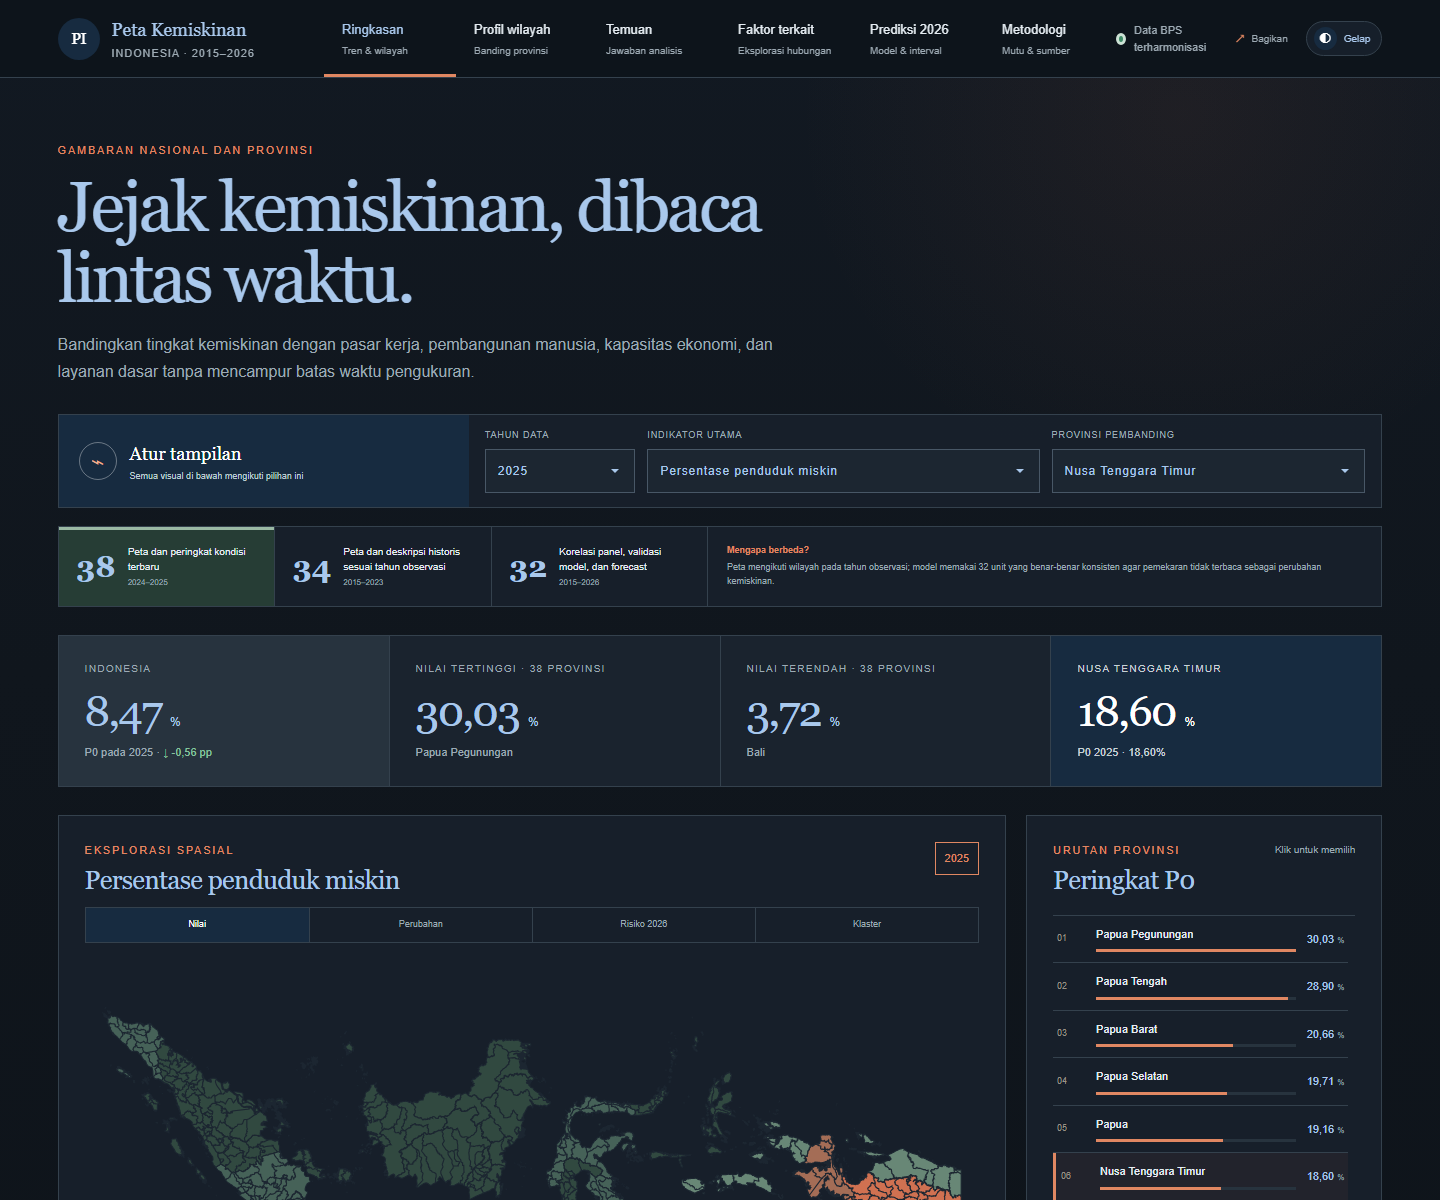The height and width of the screenshot is (1200, 1440).
Task: Click the PI logo badge
Action: click(79, 39)
